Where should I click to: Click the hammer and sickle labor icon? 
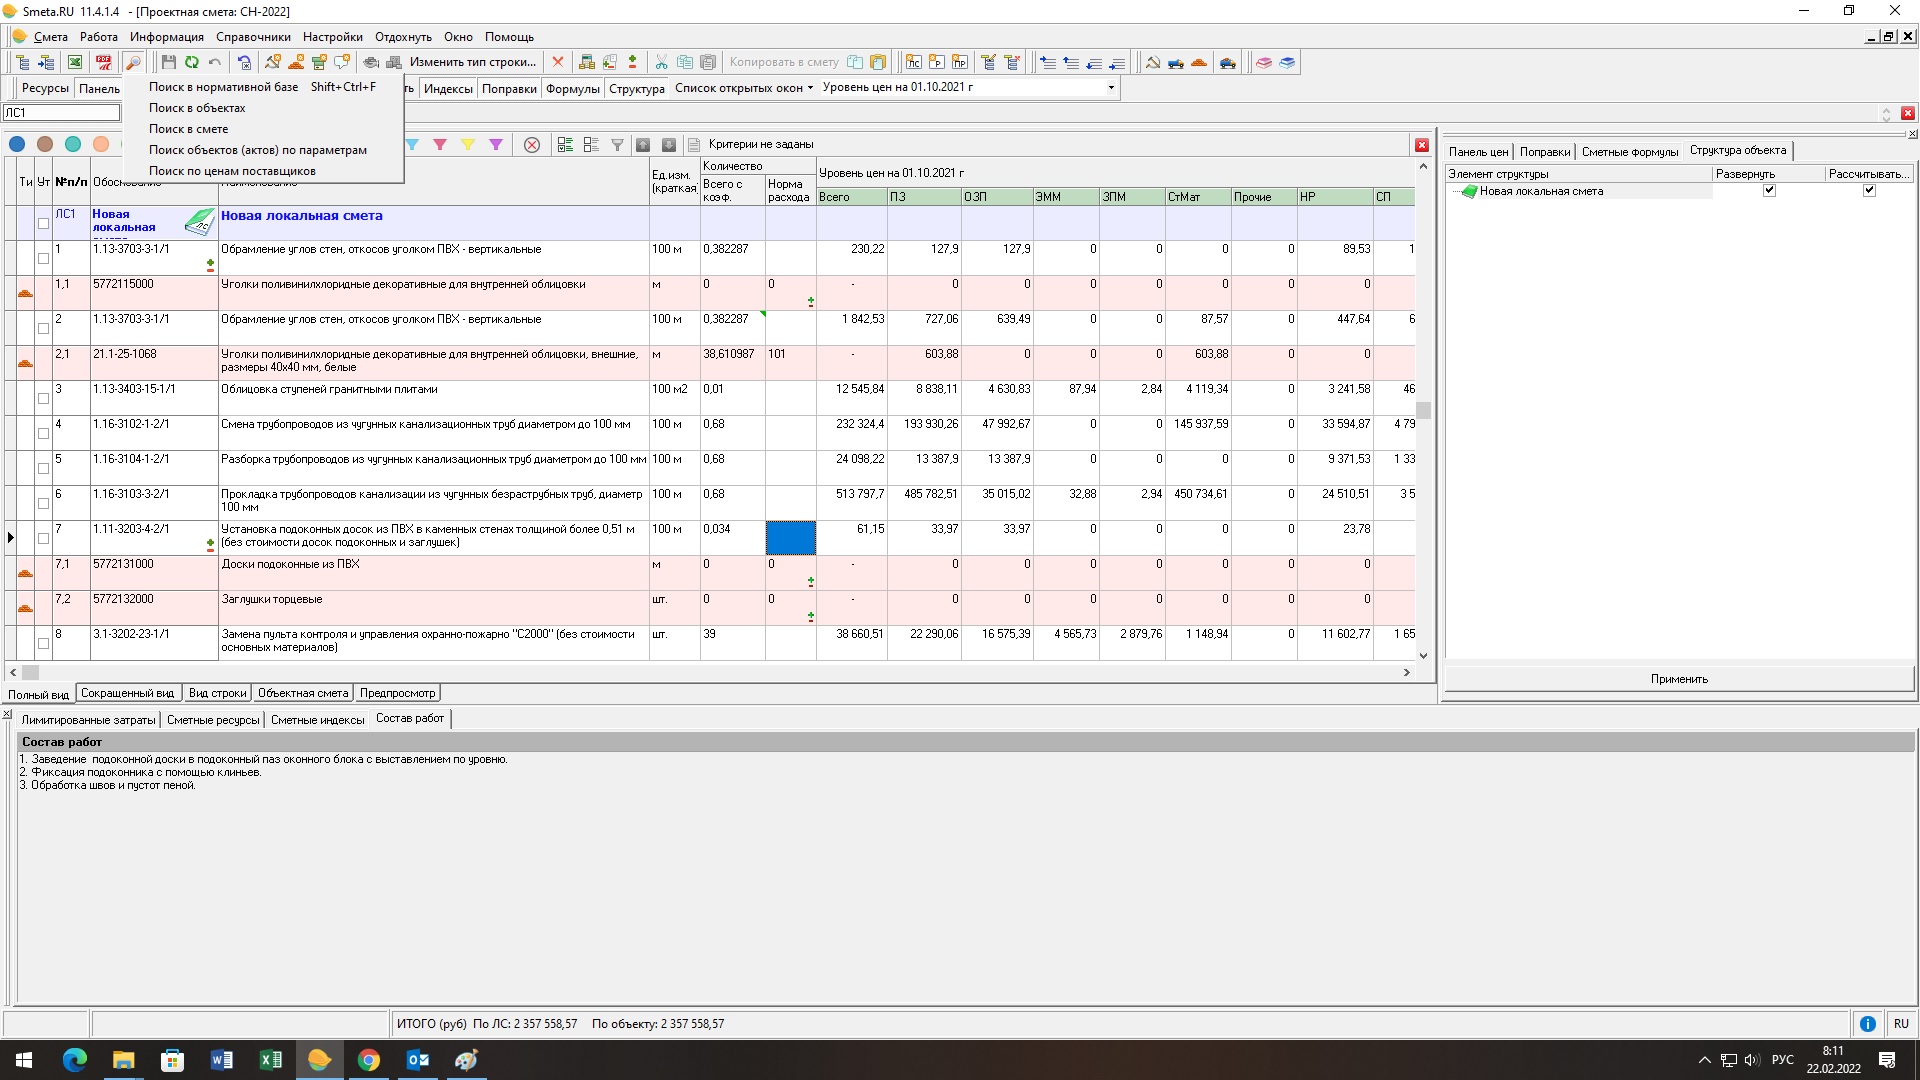click(x=1153, y=62)
